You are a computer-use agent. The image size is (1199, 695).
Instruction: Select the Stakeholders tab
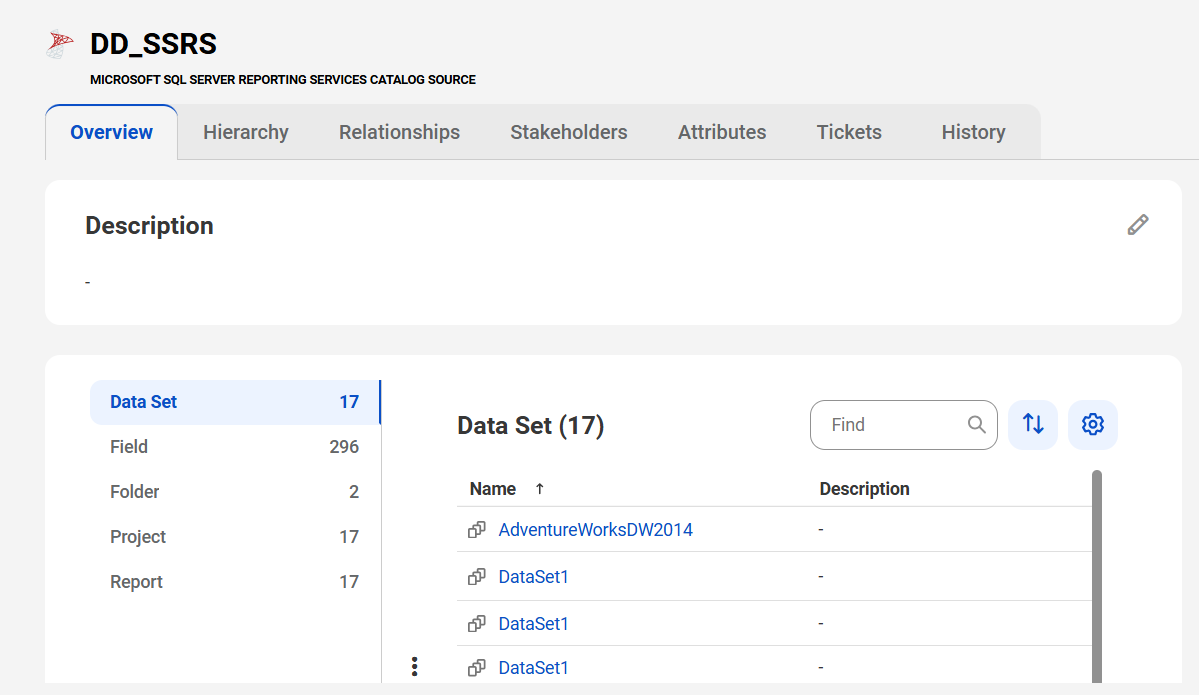[x=569, y=132]
